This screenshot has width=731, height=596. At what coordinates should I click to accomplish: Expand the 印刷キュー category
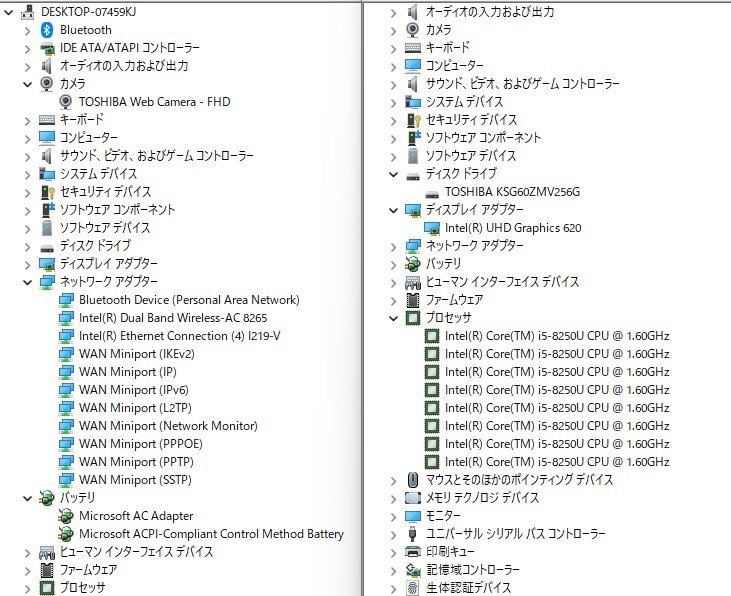click(x=393, y=552)
